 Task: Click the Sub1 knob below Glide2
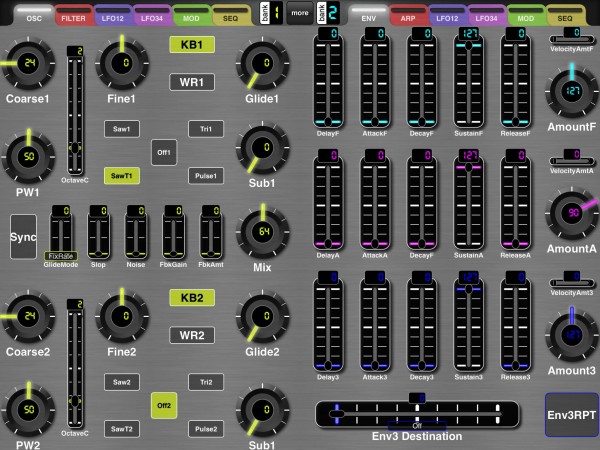263,410
